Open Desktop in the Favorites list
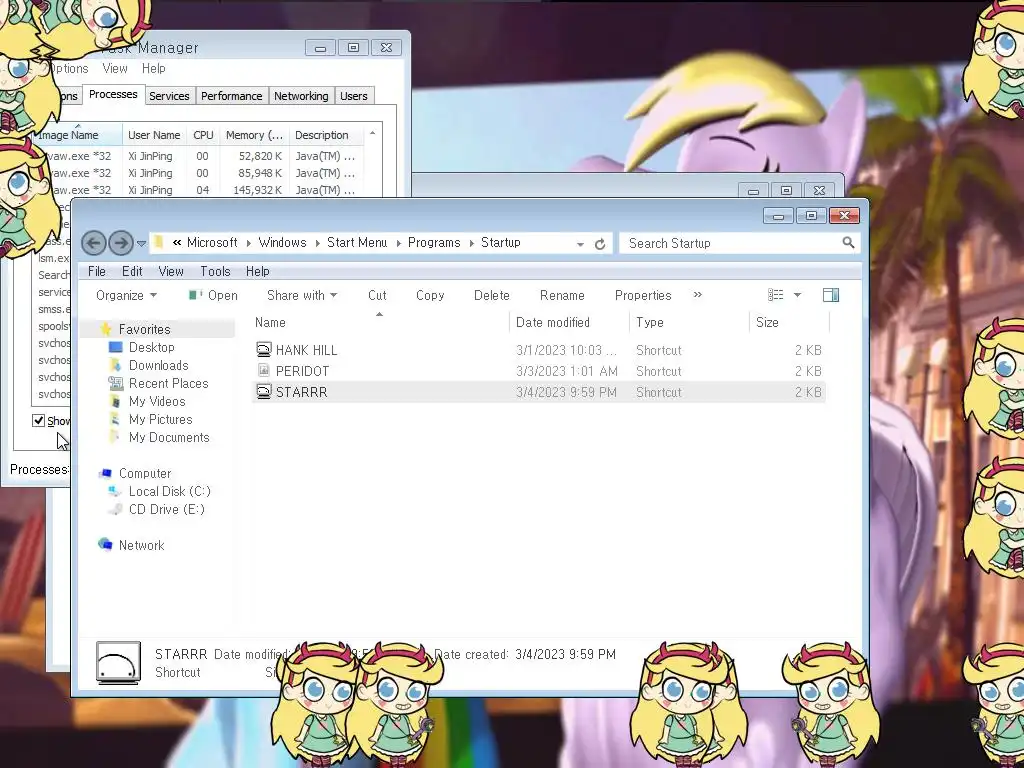Screen dimensions: 1024x768 coord(152,347)
